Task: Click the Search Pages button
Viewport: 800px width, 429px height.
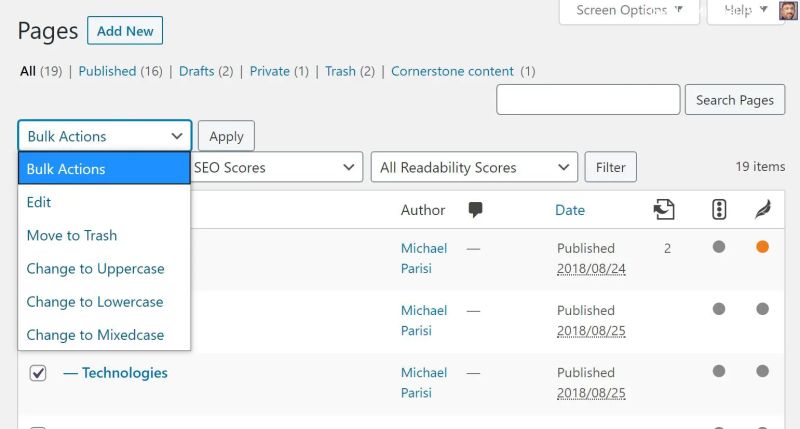Action: (735, 100)
